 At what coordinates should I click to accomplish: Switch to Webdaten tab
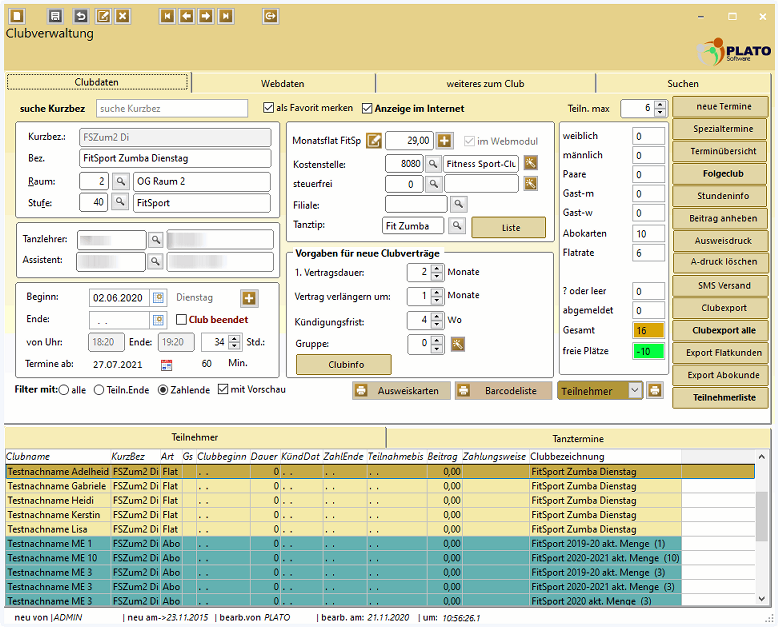(x=283, y=83)
